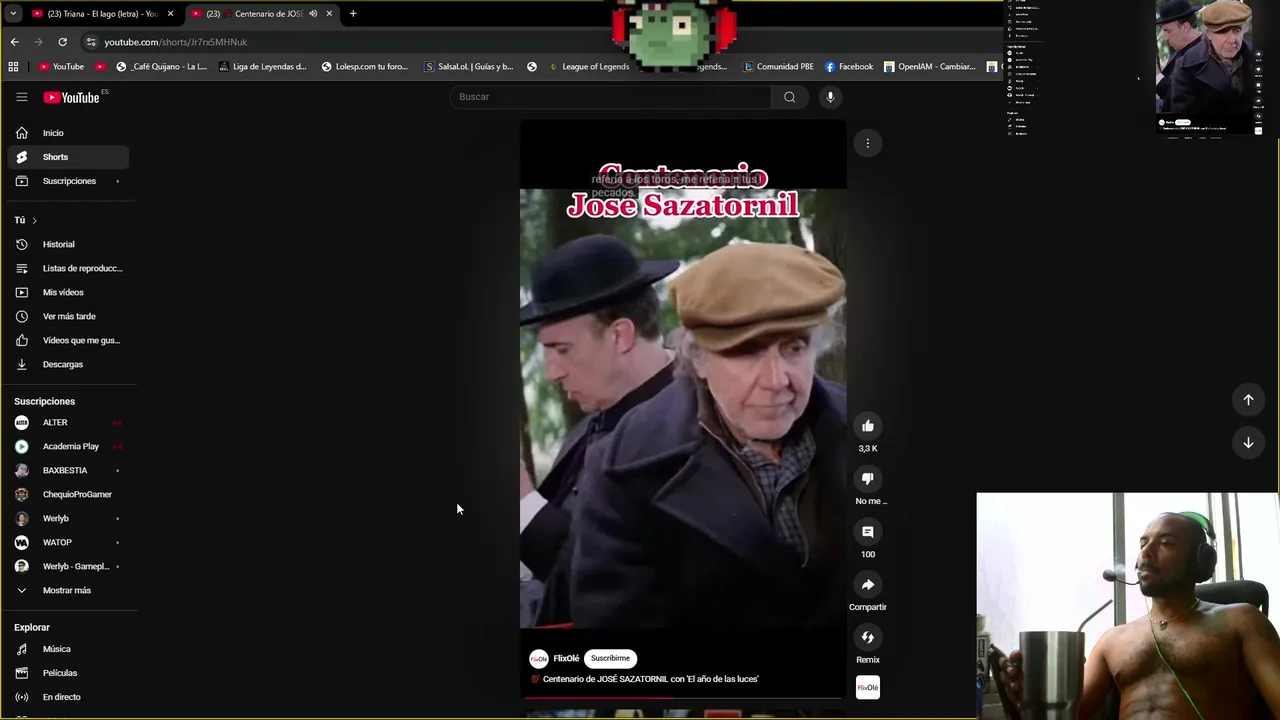
Task: Open the ALTER channel subscription
Action: (68, 422)
